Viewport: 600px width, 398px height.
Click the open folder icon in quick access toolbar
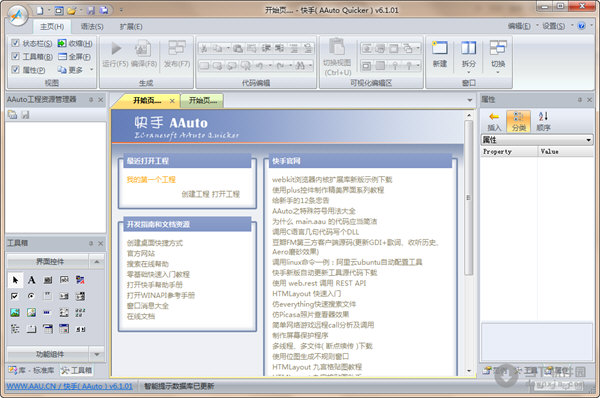[x=72, y=11]
